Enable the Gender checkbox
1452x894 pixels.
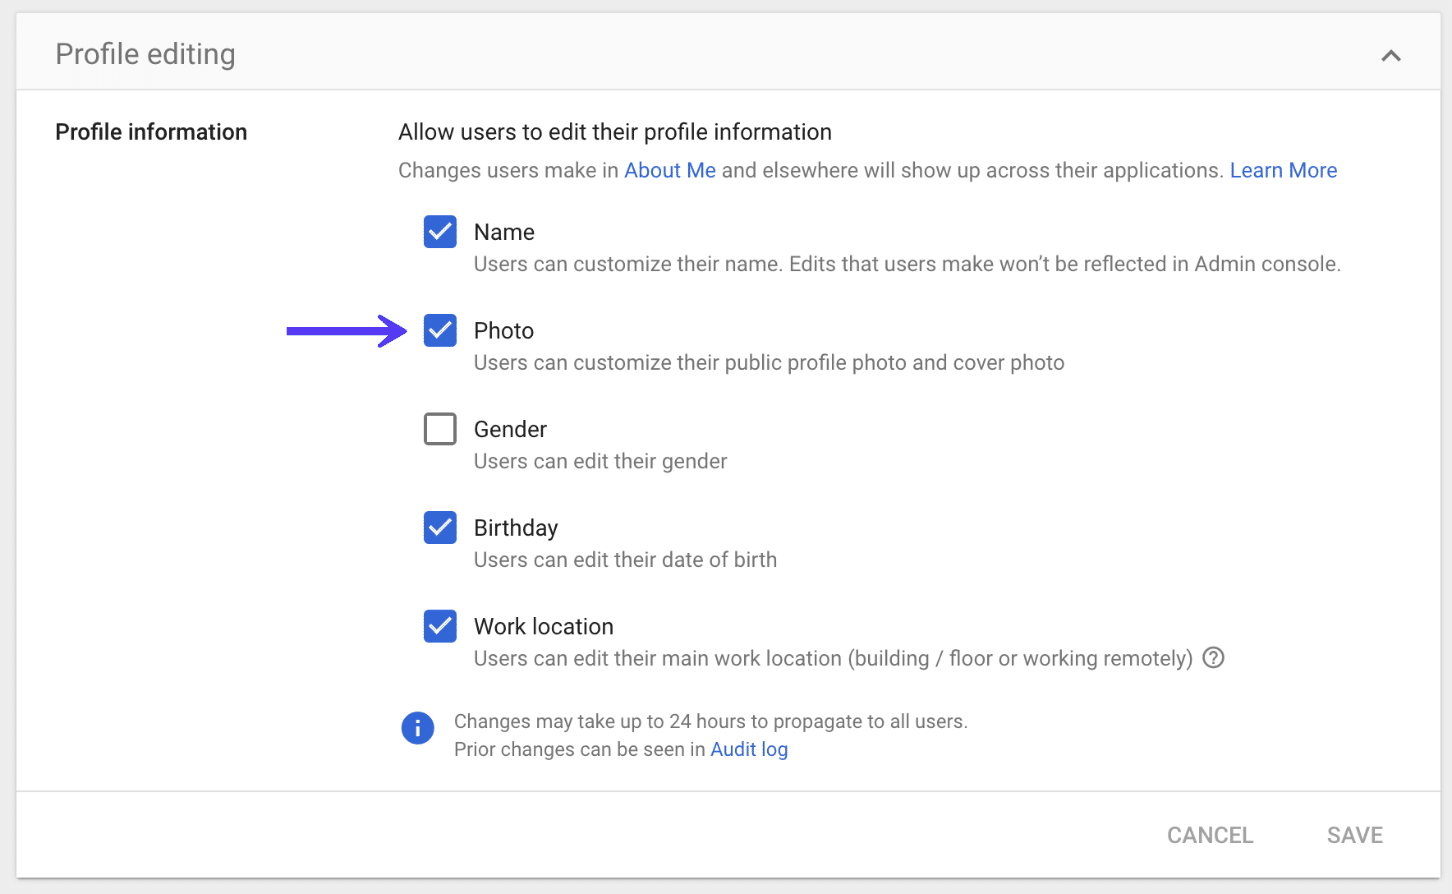(x=440, y=428)
